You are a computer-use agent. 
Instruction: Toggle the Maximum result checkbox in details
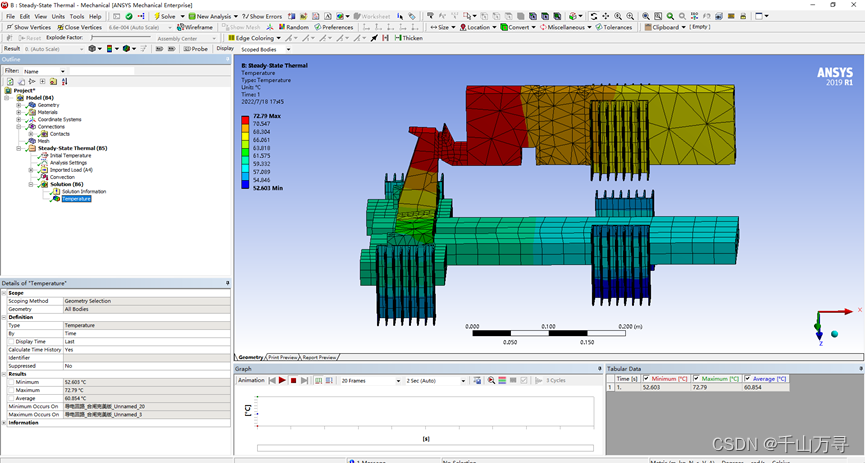[11, 390]
